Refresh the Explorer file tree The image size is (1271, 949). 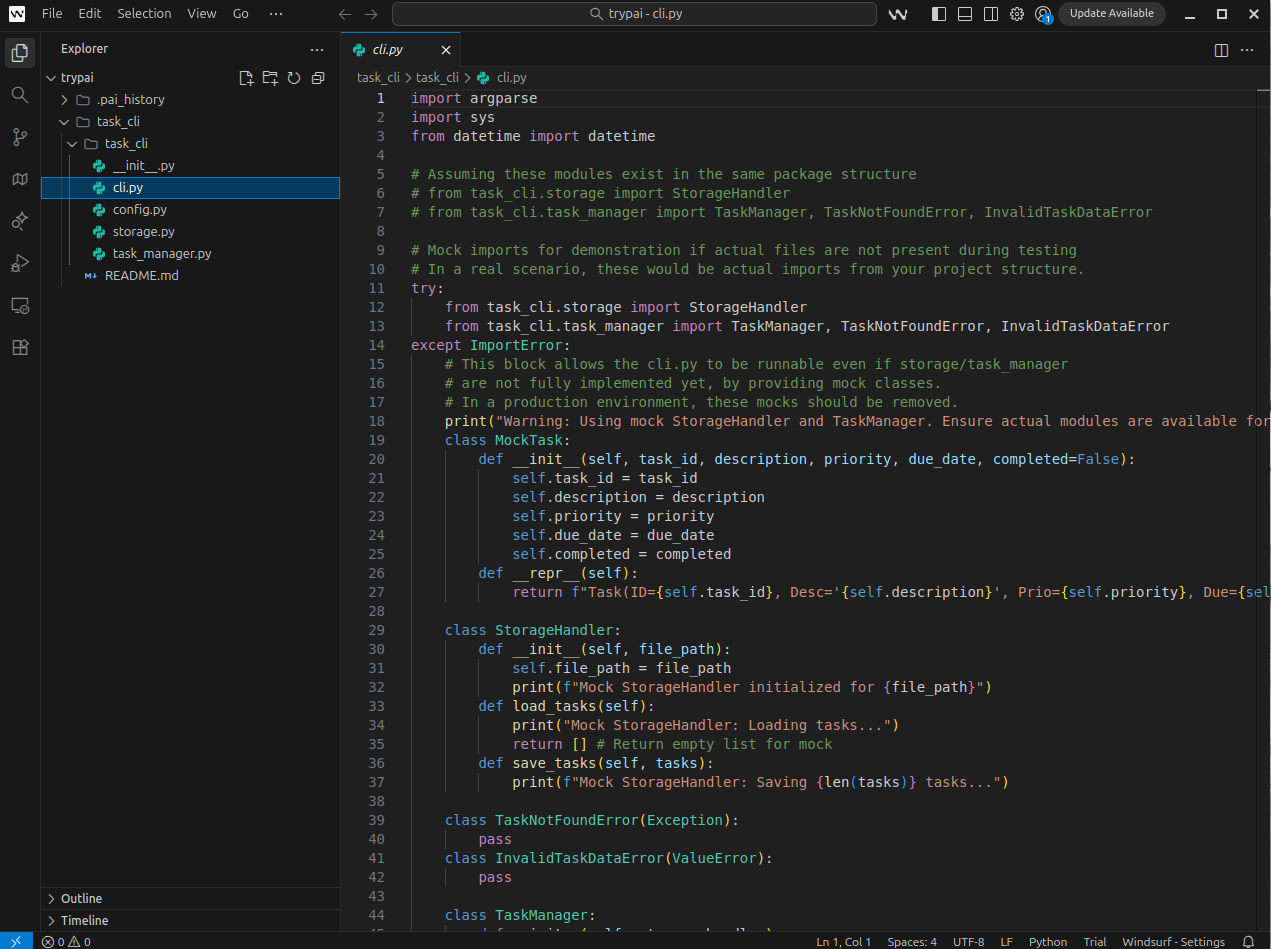(294, 78)
